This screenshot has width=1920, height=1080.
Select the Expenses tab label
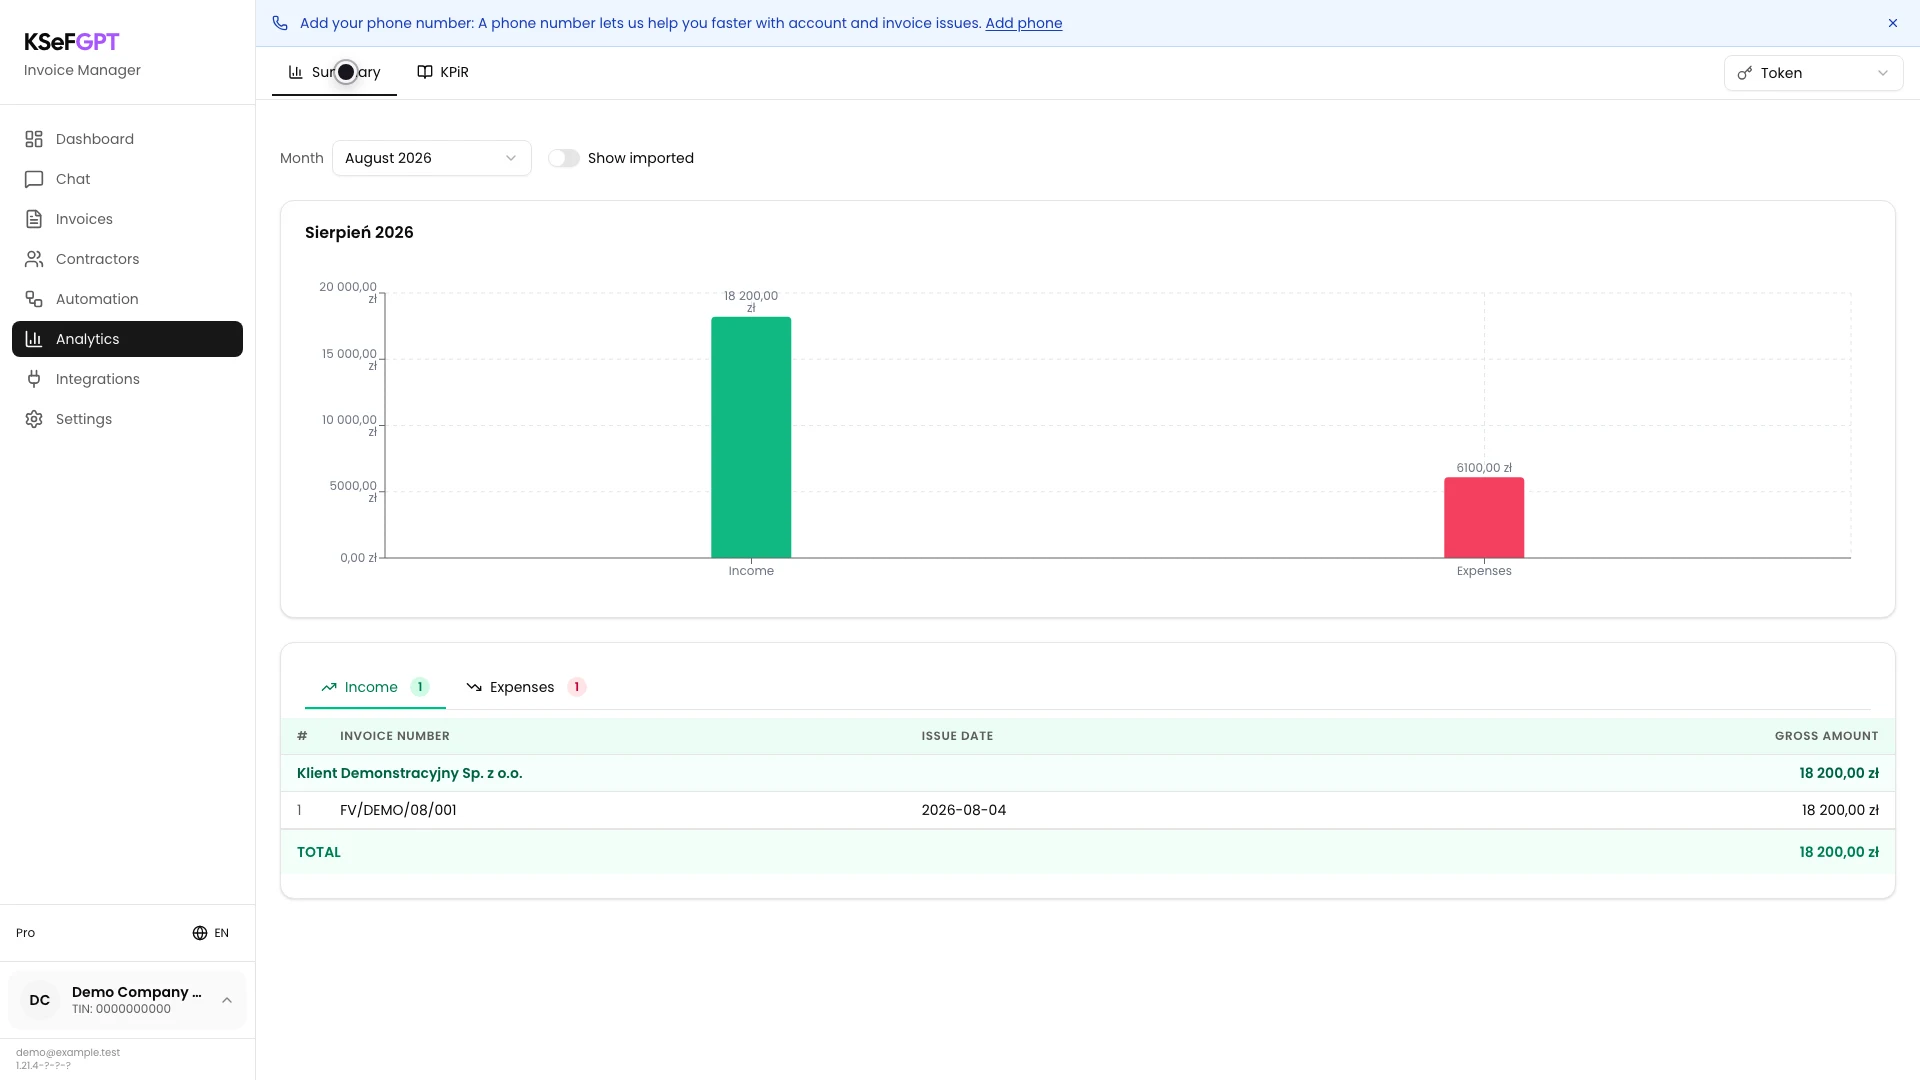[522, 687]
